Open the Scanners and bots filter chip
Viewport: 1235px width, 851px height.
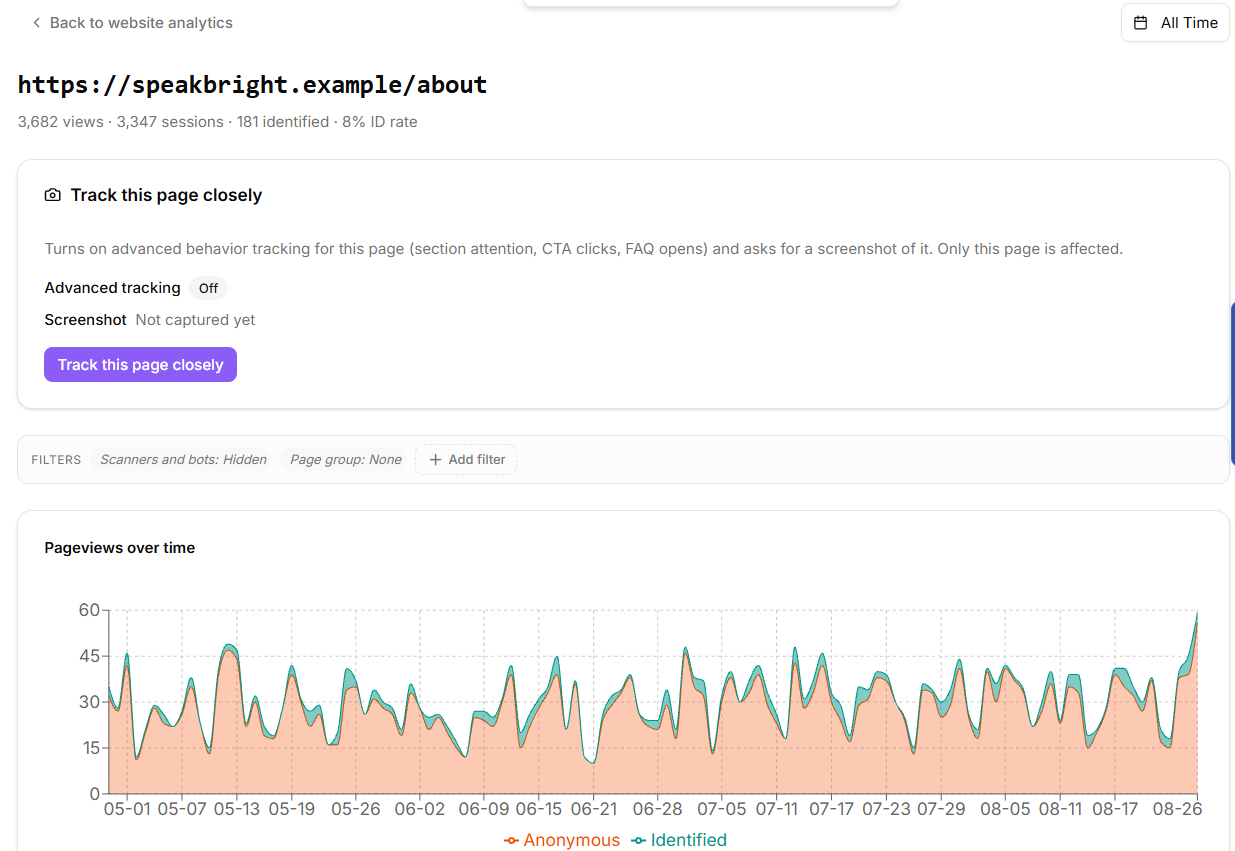pyautogui.click(x=183, y=460)
